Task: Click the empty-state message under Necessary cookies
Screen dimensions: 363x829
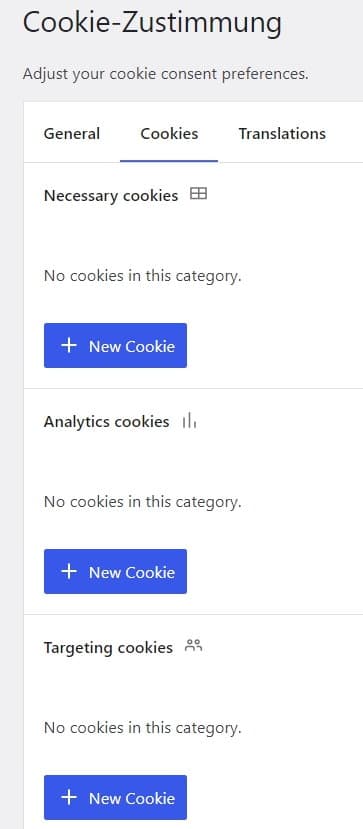Action: coord(143,275)
